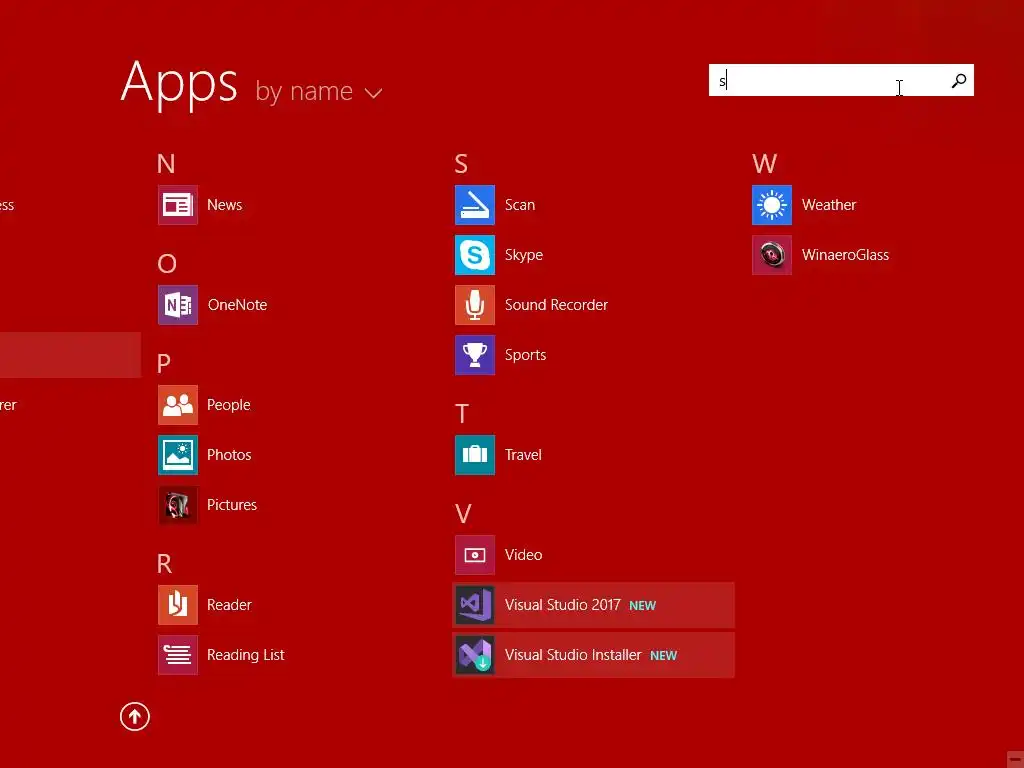Open the Reader app icon
The image size is (1024, 768).
(x=178, y=605)
